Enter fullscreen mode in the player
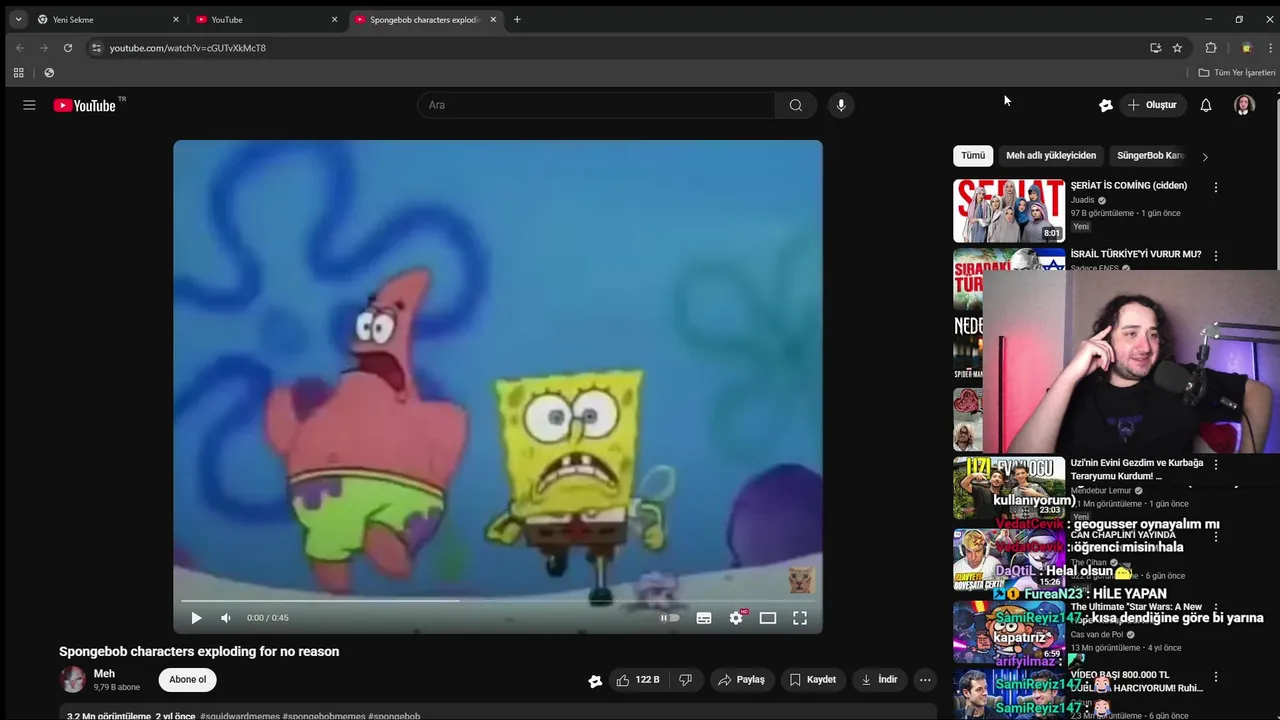Viewport: 1280px width, 720px height. (800, 618)
